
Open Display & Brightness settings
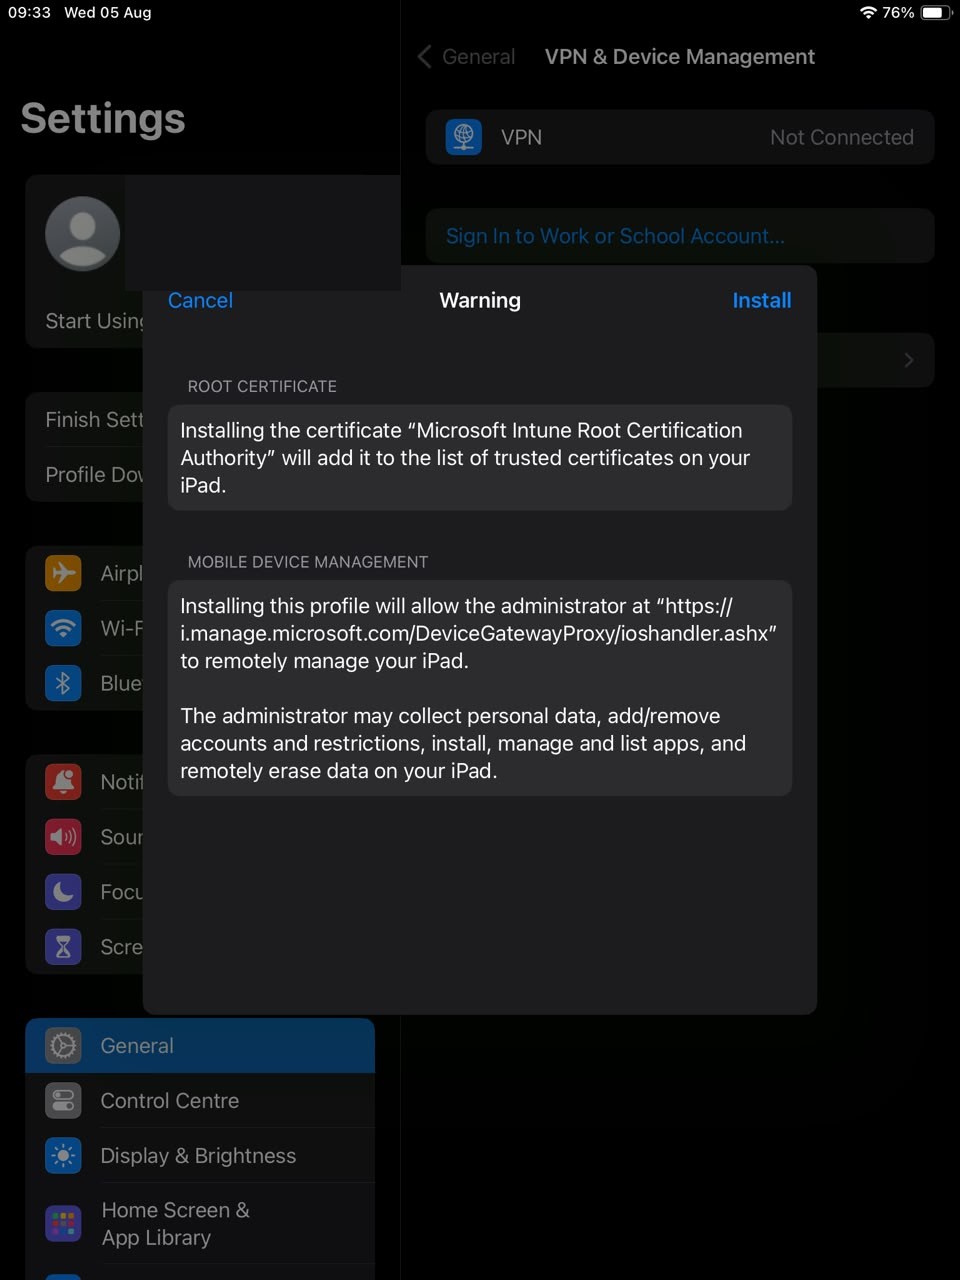tap(200, 1155)
